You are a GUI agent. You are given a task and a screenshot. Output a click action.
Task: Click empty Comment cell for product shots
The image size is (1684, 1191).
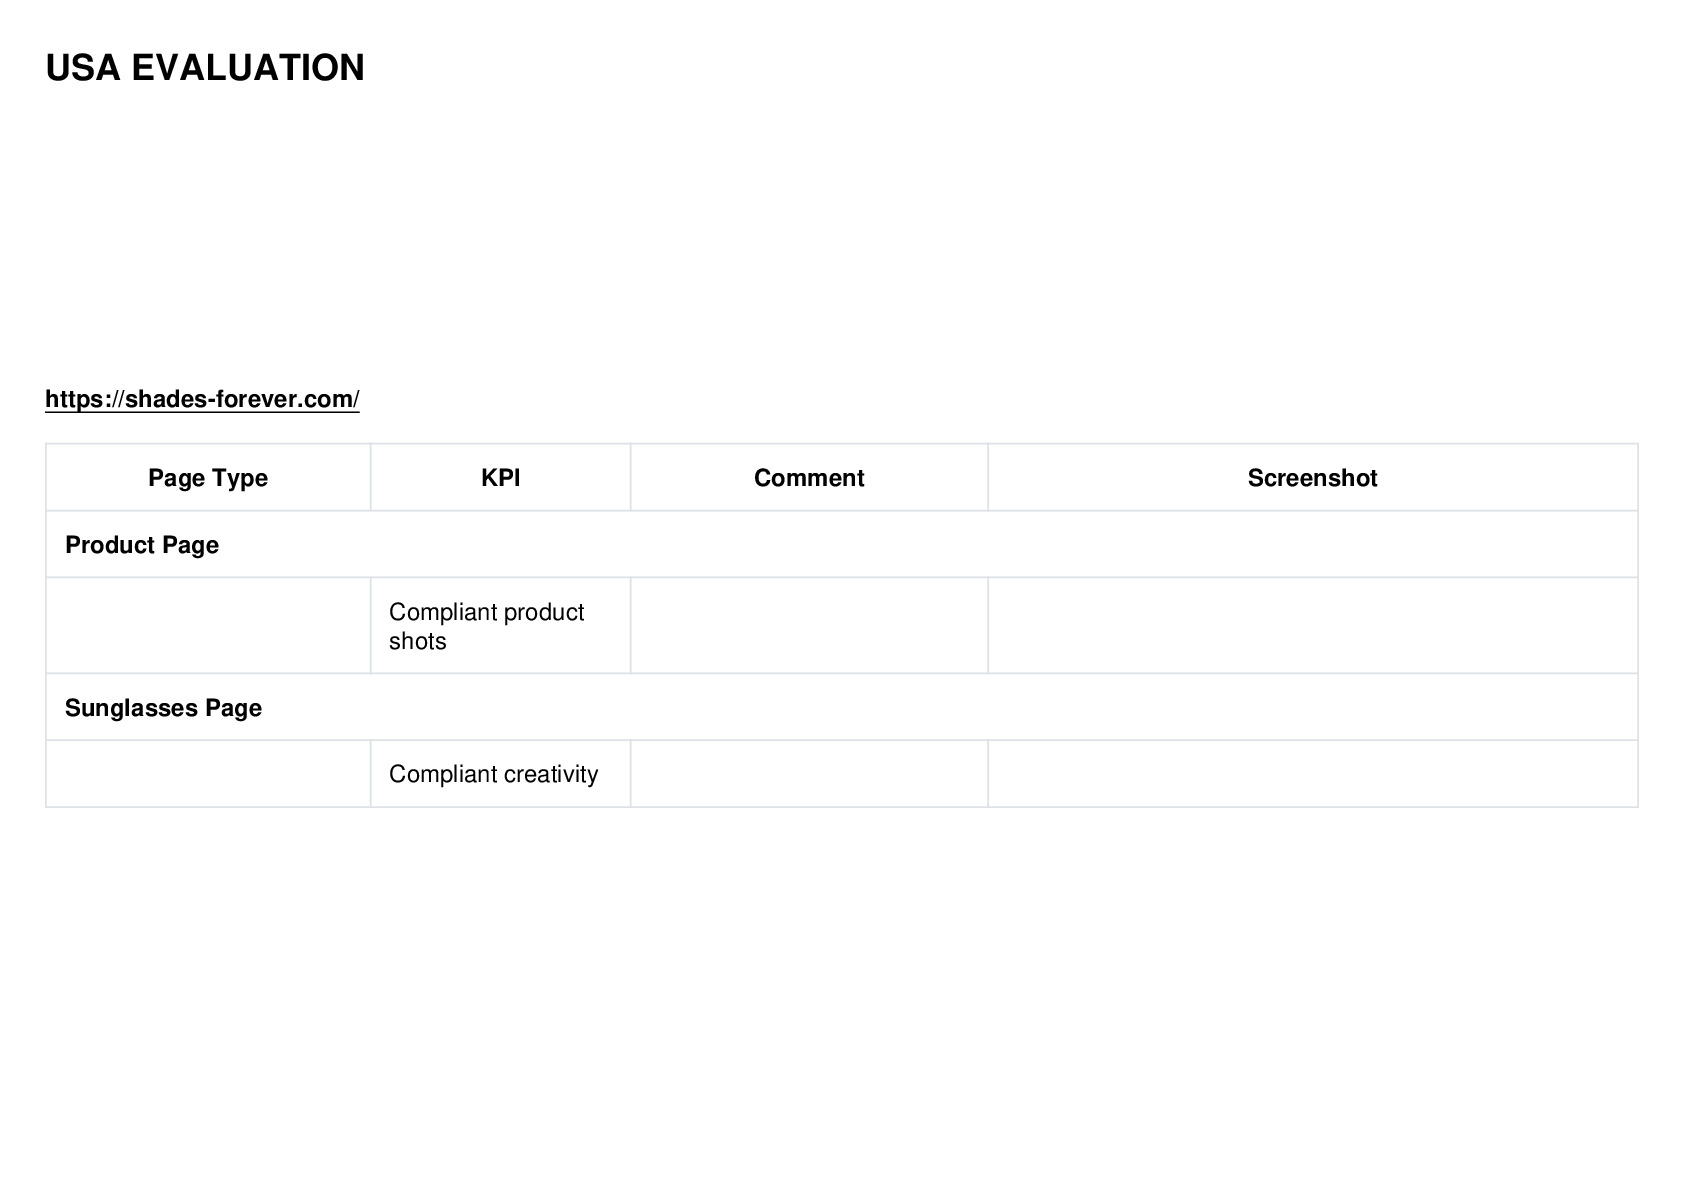pyautogui.click(x=809, y=626)
